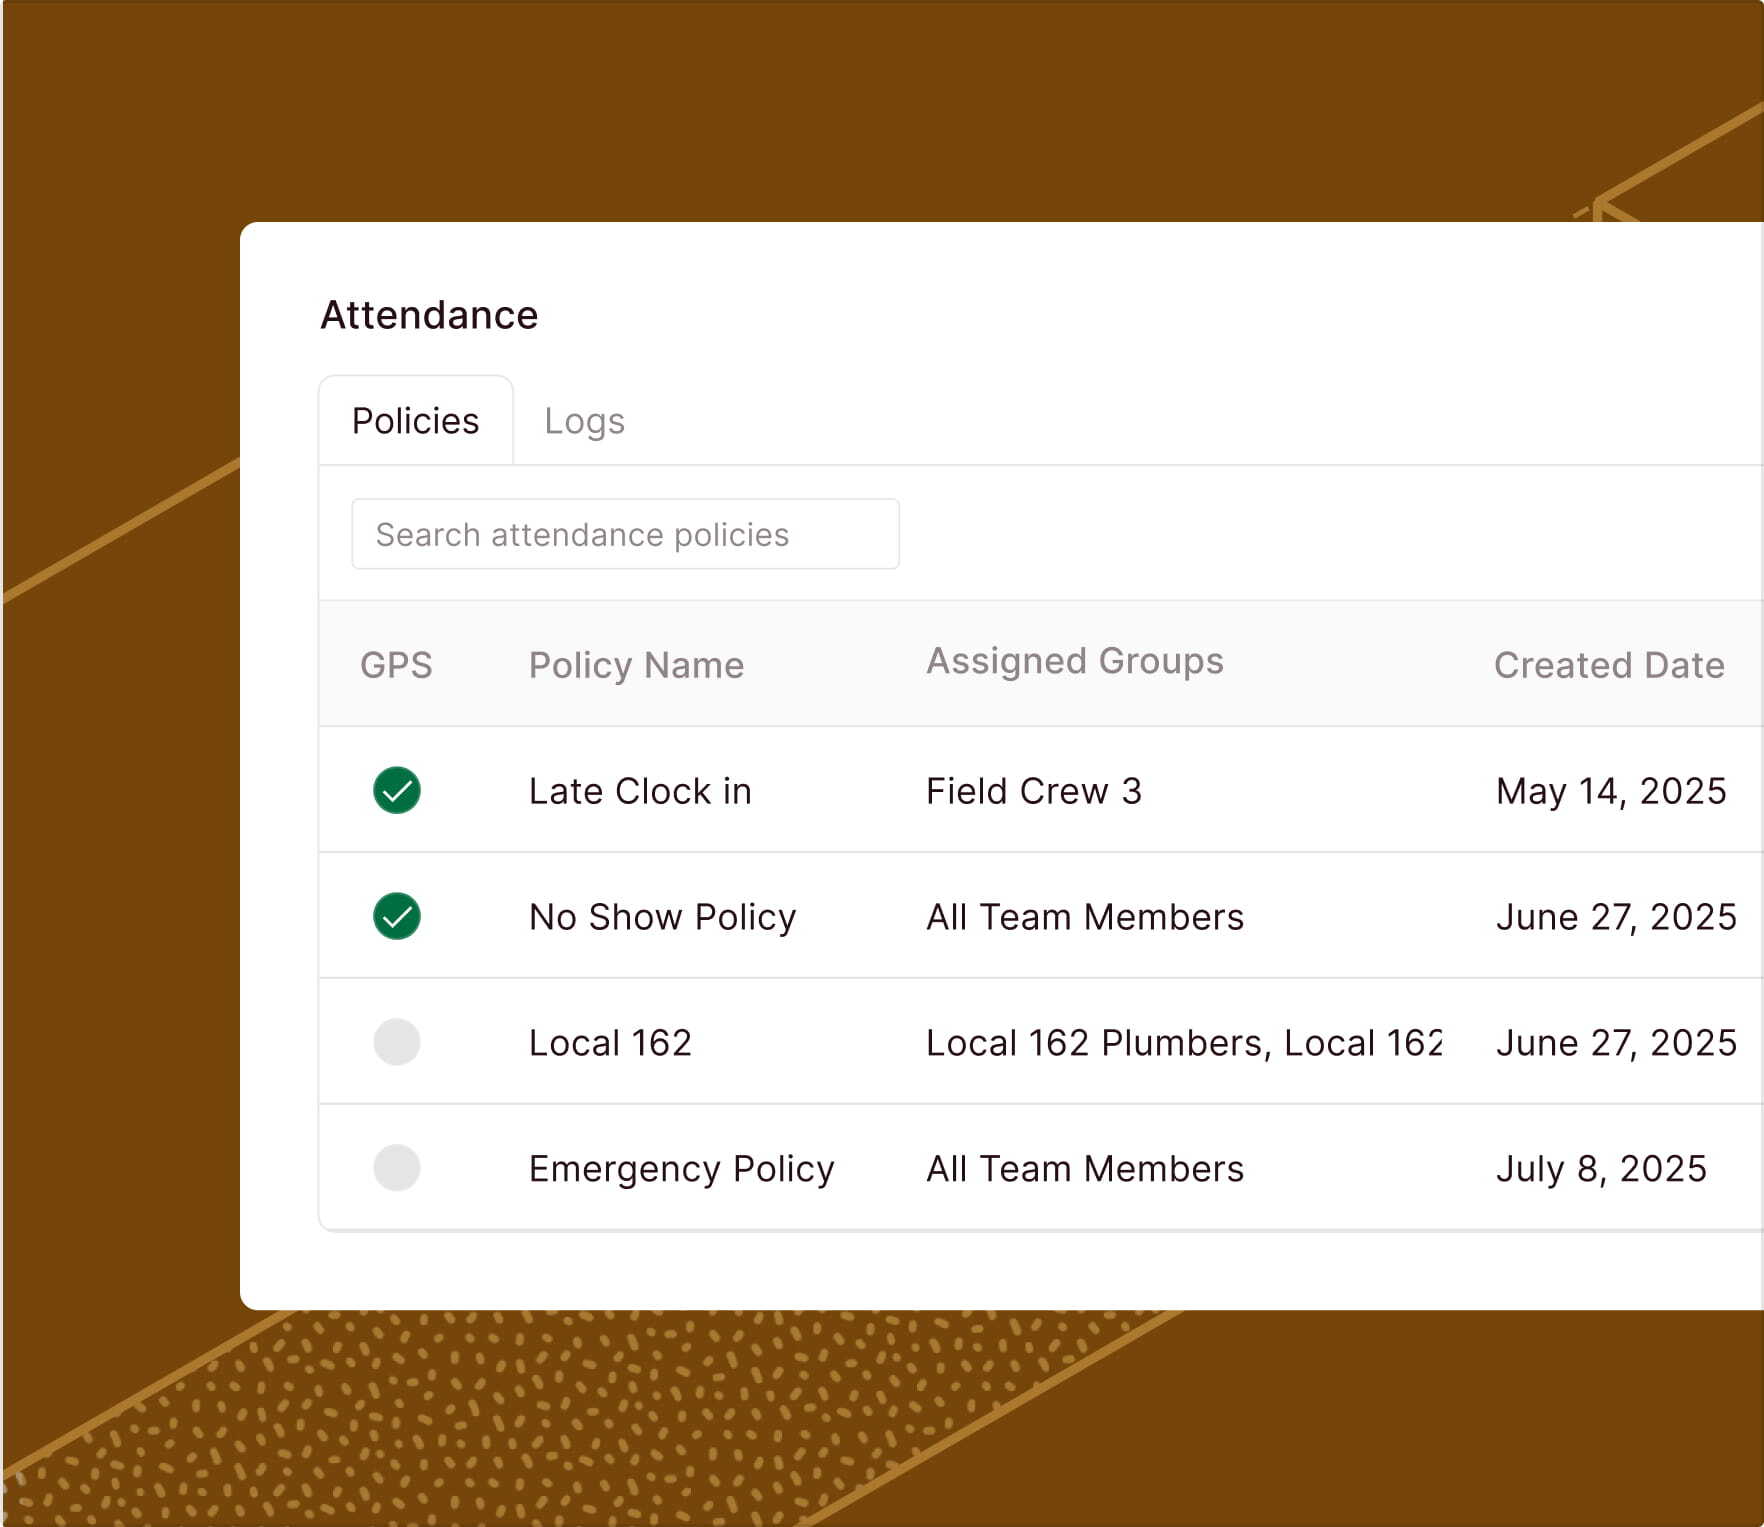The image size is (1764, 1527).
Task: Click the gray GPS circle beside Emergency Policy
Action: (x=396, y=1168)
